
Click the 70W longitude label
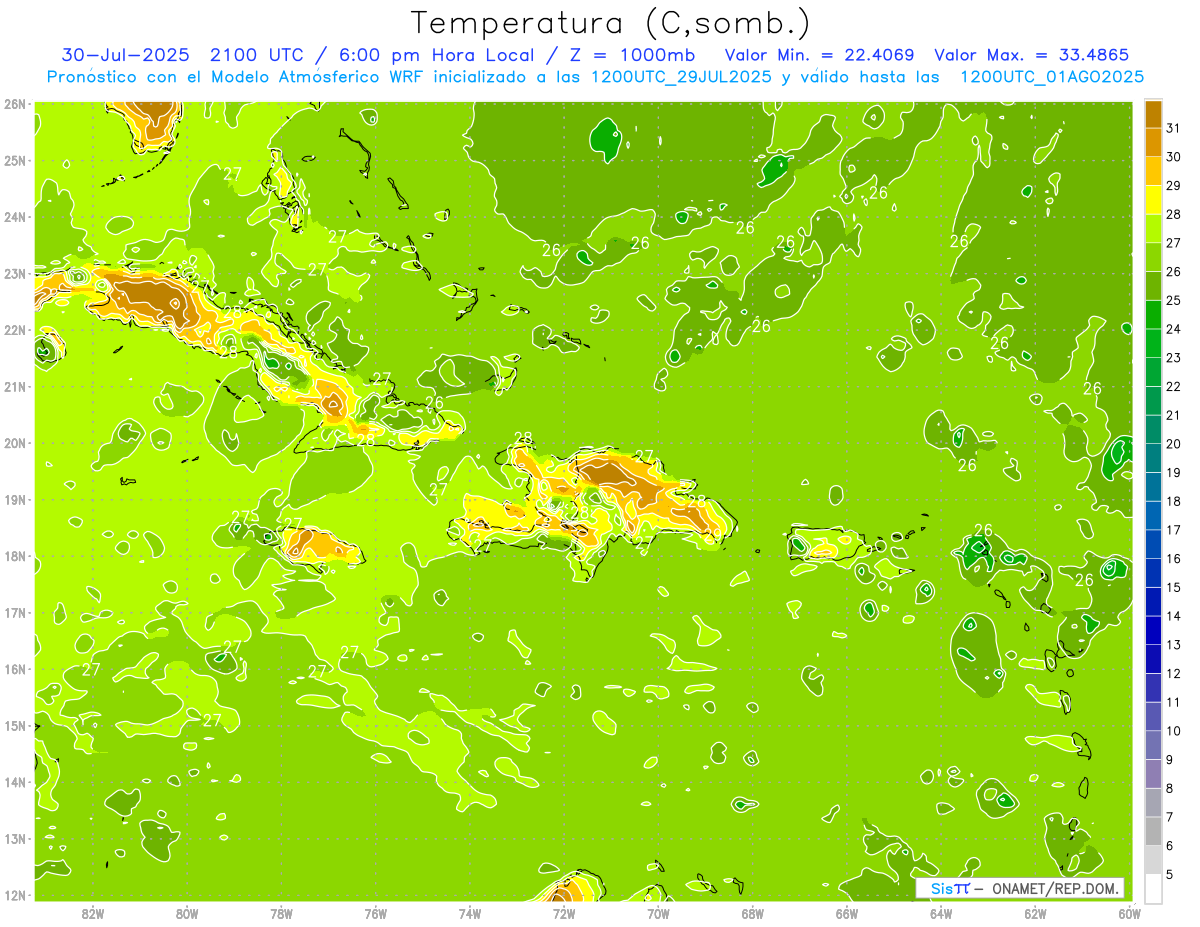(658, 913)
